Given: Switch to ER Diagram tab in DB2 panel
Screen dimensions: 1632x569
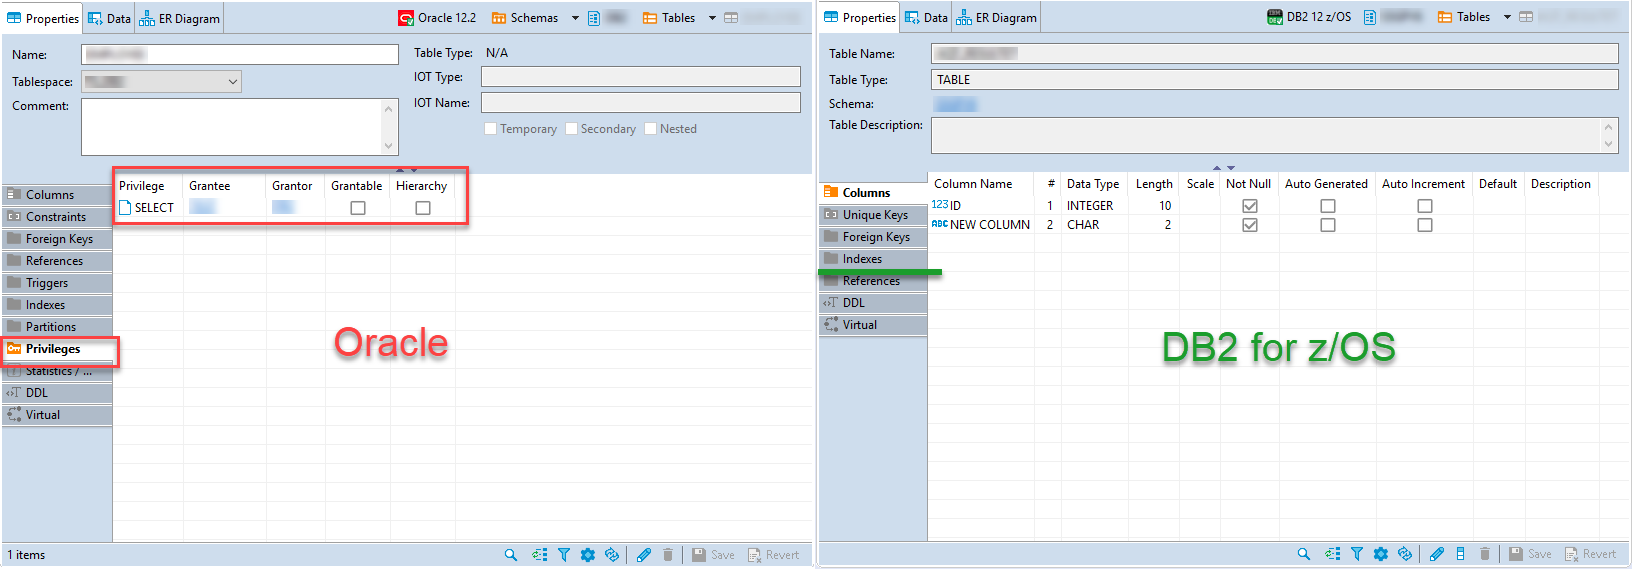Looking at the screenshot, I should coord(996,17).
